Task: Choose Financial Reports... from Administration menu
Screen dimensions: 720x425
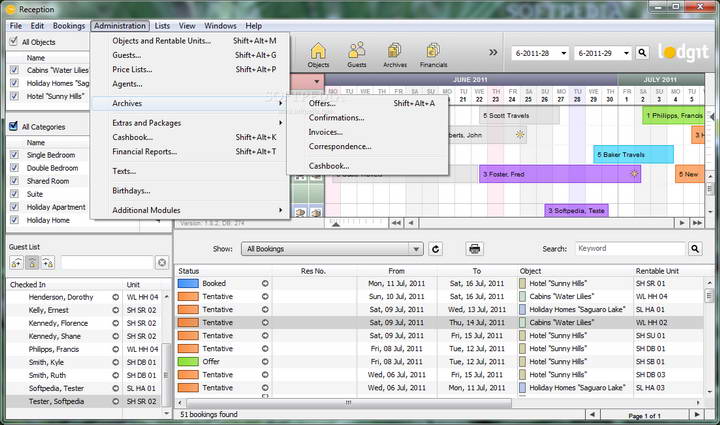Action: [144, 151]
